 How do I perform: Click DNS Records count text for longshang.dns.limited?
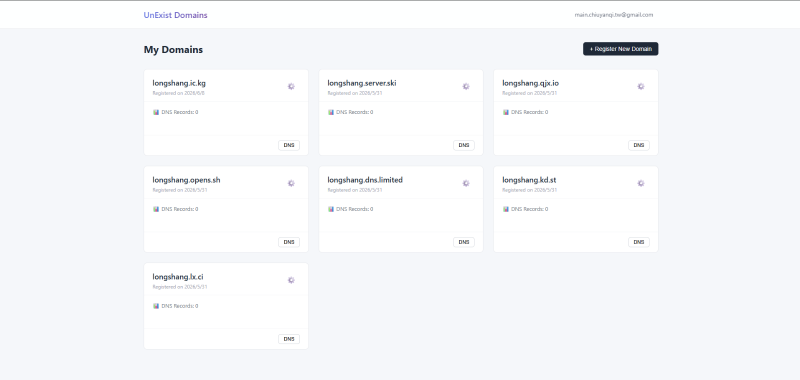coord(355,209)
